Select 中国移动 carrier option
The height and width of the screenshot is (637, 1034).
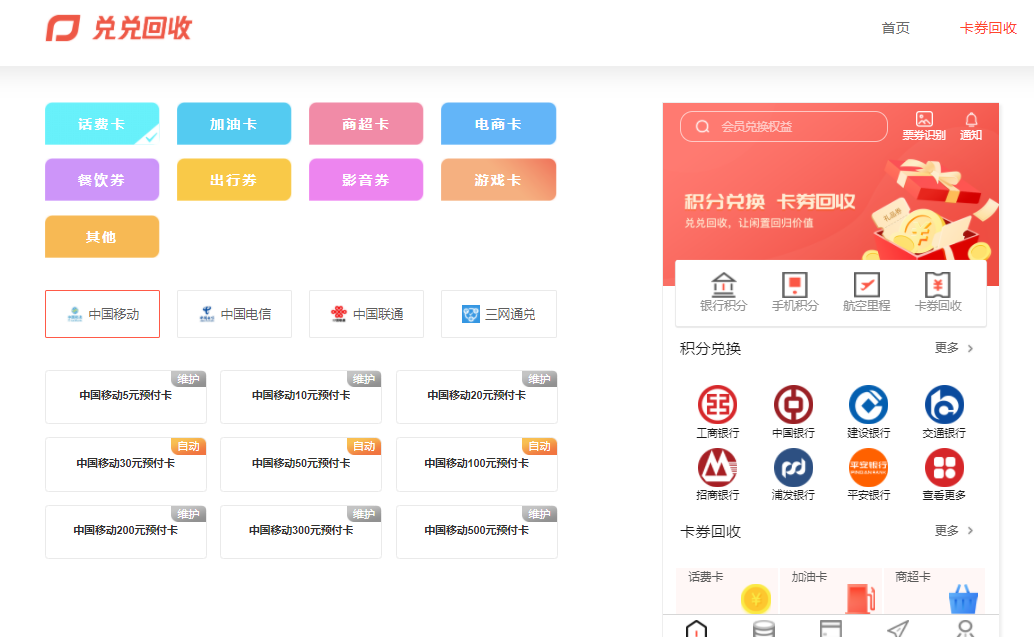pyautogui.click(x=102, y=314)
